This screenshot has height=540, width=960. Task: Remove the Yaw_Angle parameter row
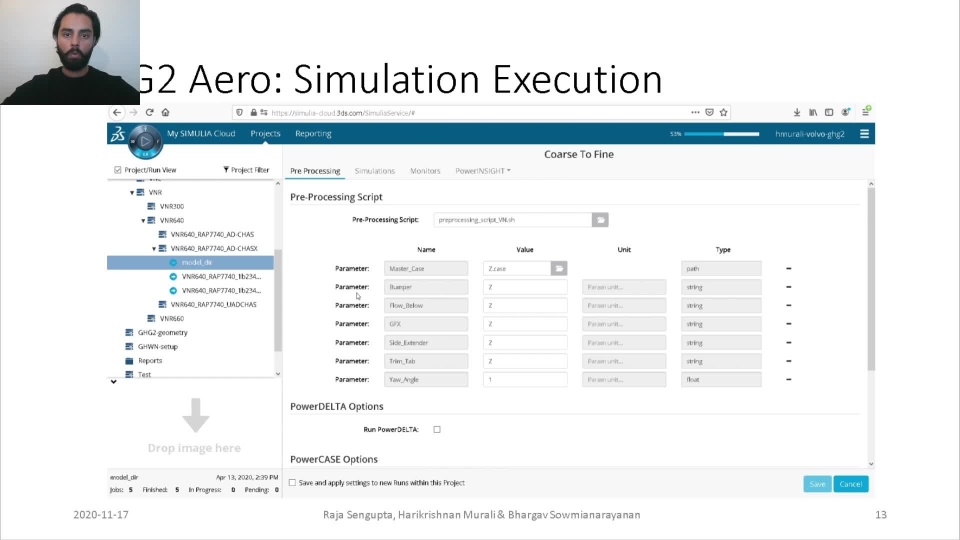pos(789,380)
